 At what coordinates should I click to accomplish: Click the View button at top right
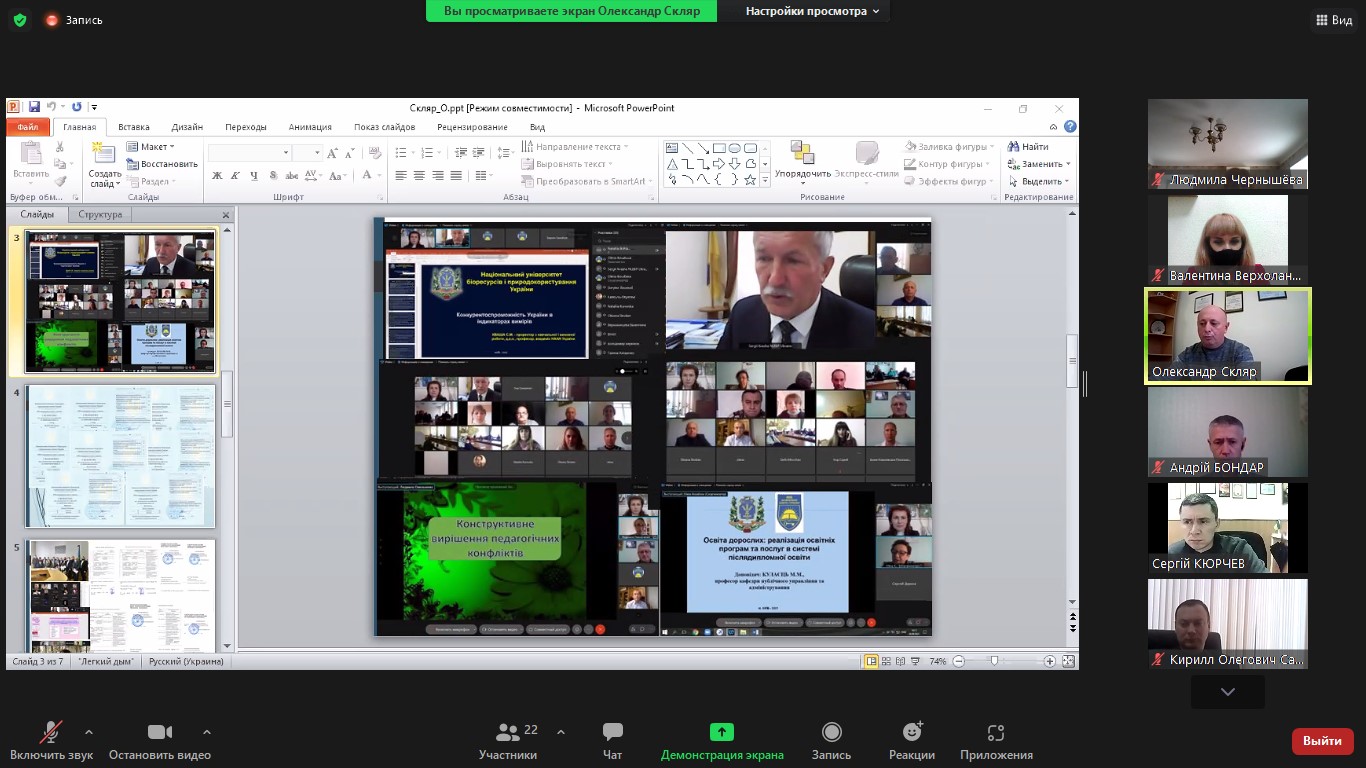[1333, 20]
